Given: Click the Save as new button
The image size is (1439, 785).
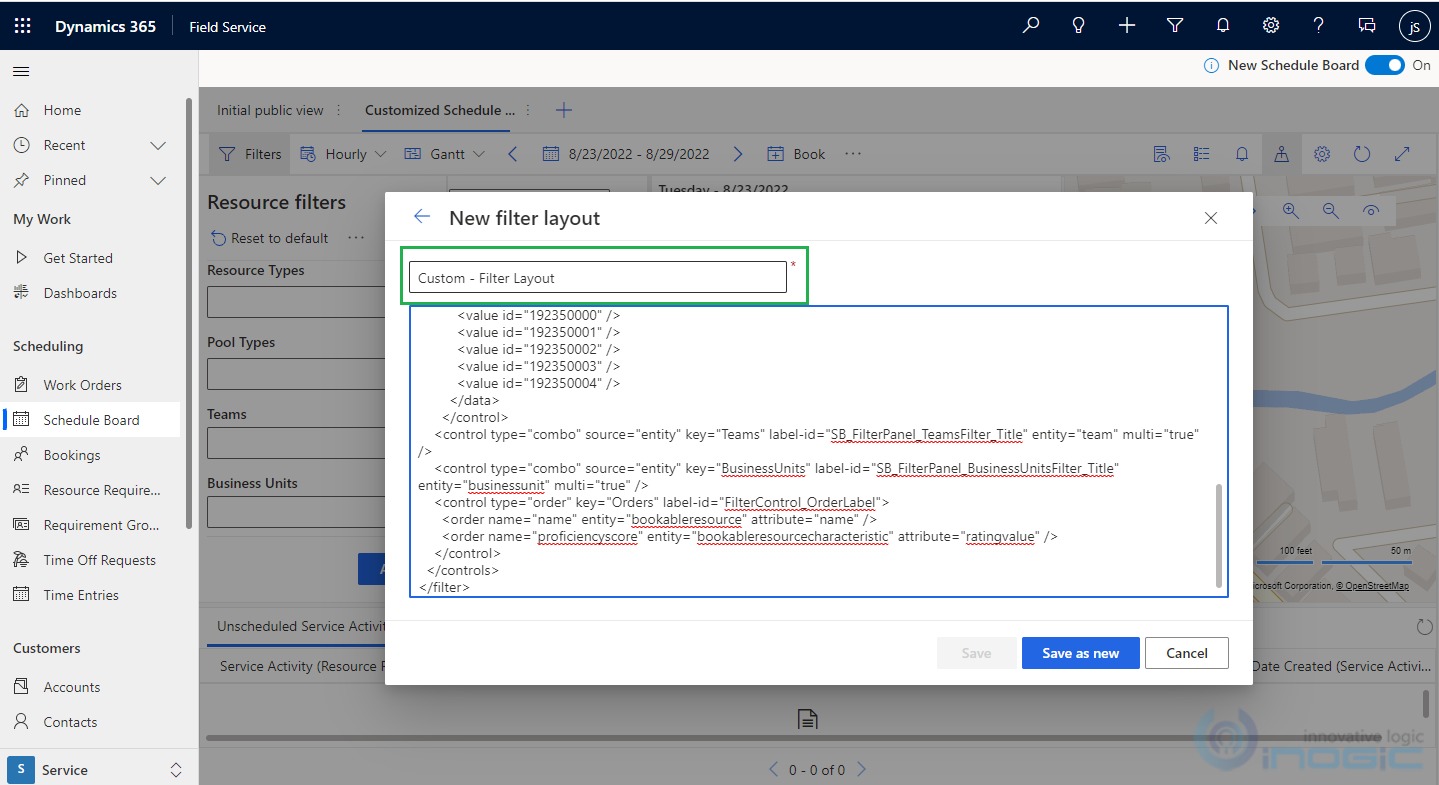Looking at the screenshot, I should click(1080, 653).
